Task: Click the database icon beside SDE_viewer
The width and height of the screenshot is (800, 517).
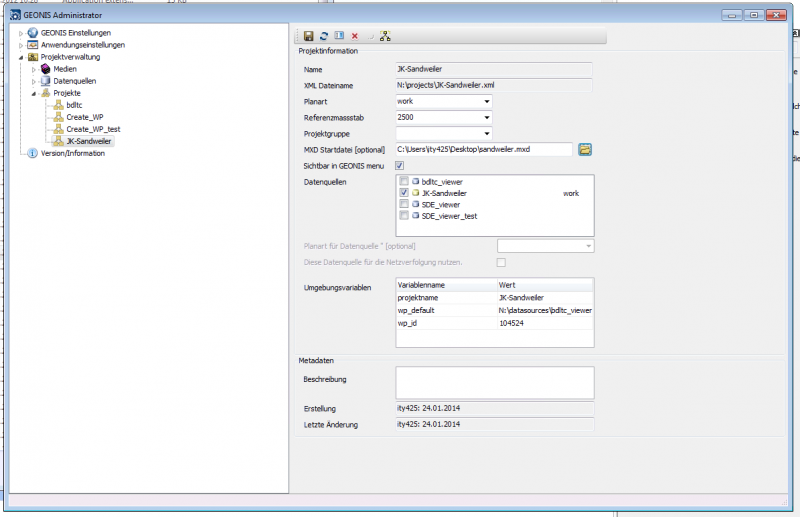Action: 415,204
